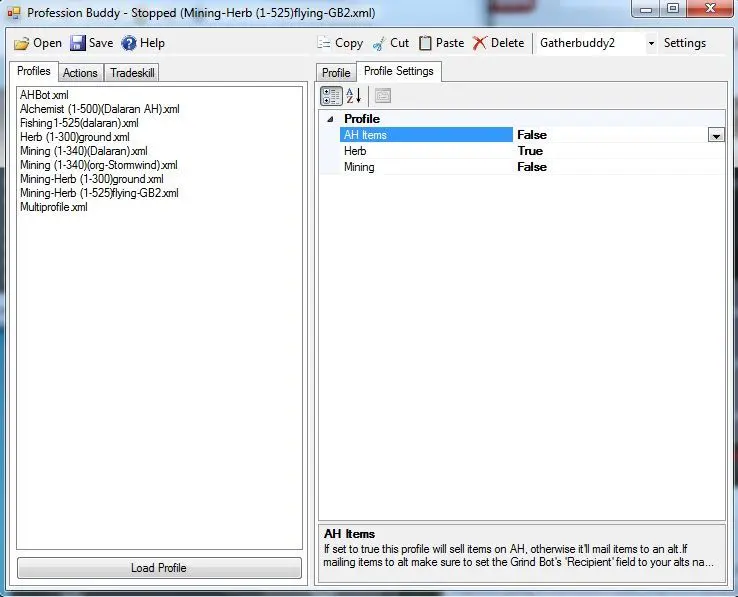Image resolution: width=738 pixels, height=597 pixels.
Task: Switch to the Profiles tab
Action: click(x=34, y=71)
